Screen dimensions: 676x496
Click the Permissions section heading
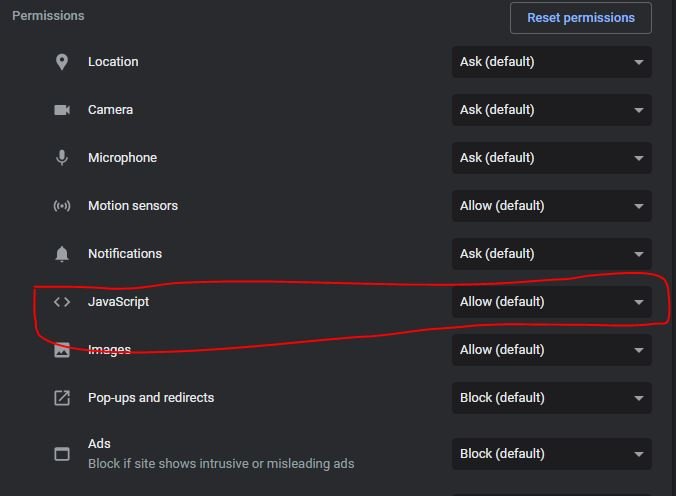click(48, 16)
